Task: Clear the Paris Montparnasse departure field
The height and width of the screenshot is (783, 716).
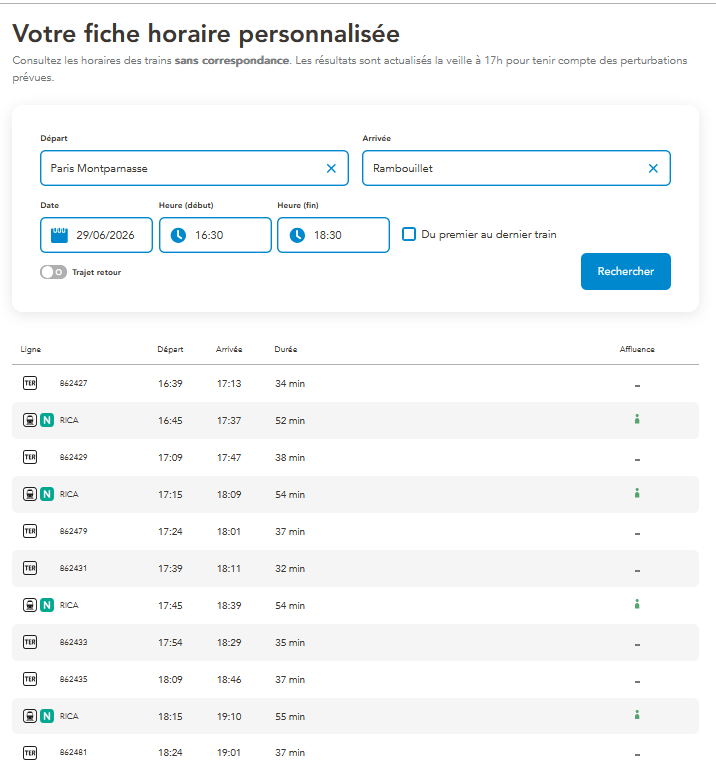Action: pos(331,168)
